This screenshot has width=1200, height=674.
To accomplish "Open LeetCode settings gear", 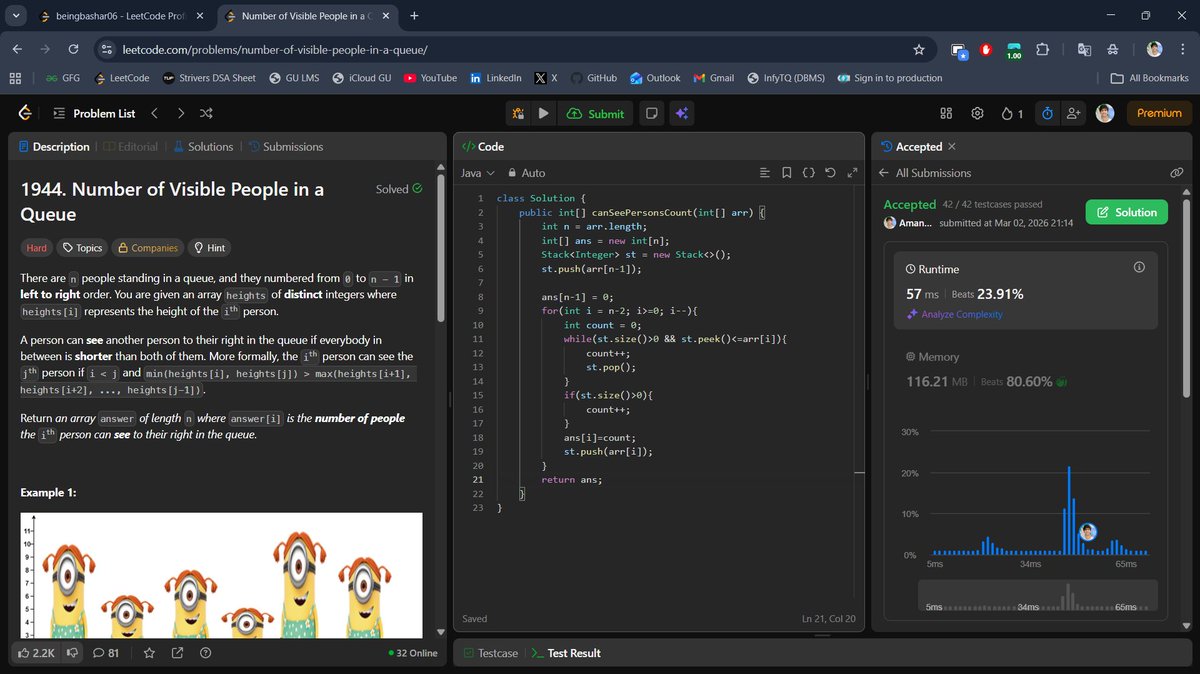I will click(x=977, y=113).
